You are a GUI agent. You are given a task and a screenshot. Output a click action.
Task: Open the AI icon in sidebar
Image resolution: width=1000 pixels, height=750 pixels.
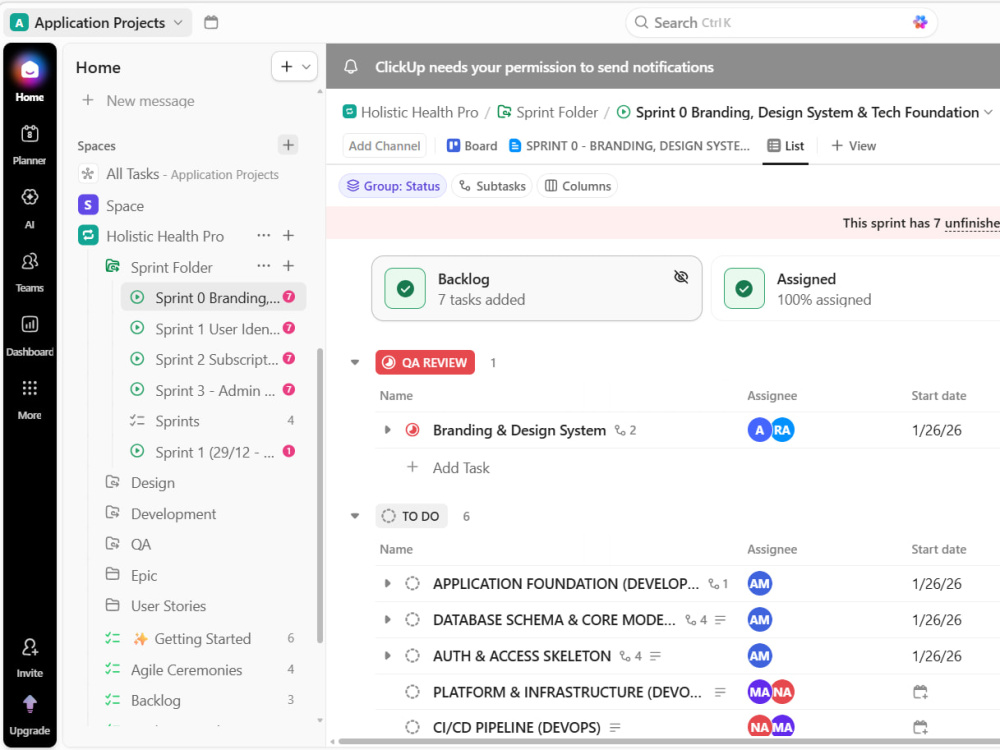coord(29,197)
